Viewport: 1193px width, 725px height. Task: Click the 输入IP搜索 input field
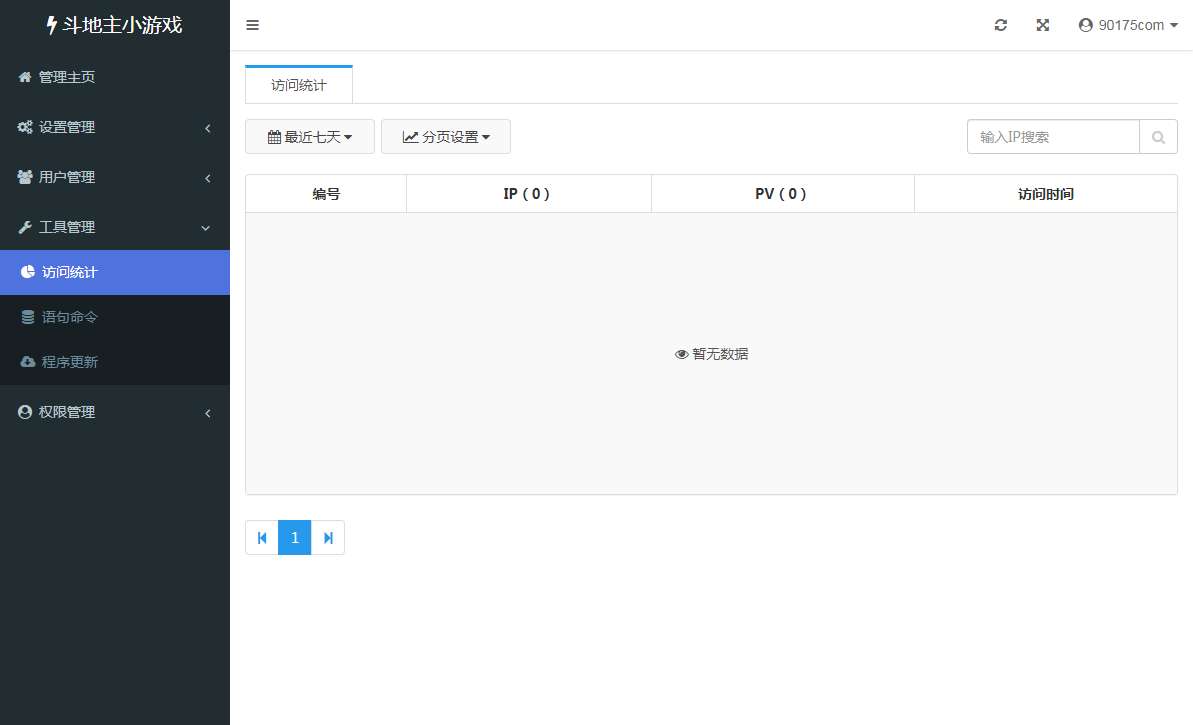click(1053, 137)
